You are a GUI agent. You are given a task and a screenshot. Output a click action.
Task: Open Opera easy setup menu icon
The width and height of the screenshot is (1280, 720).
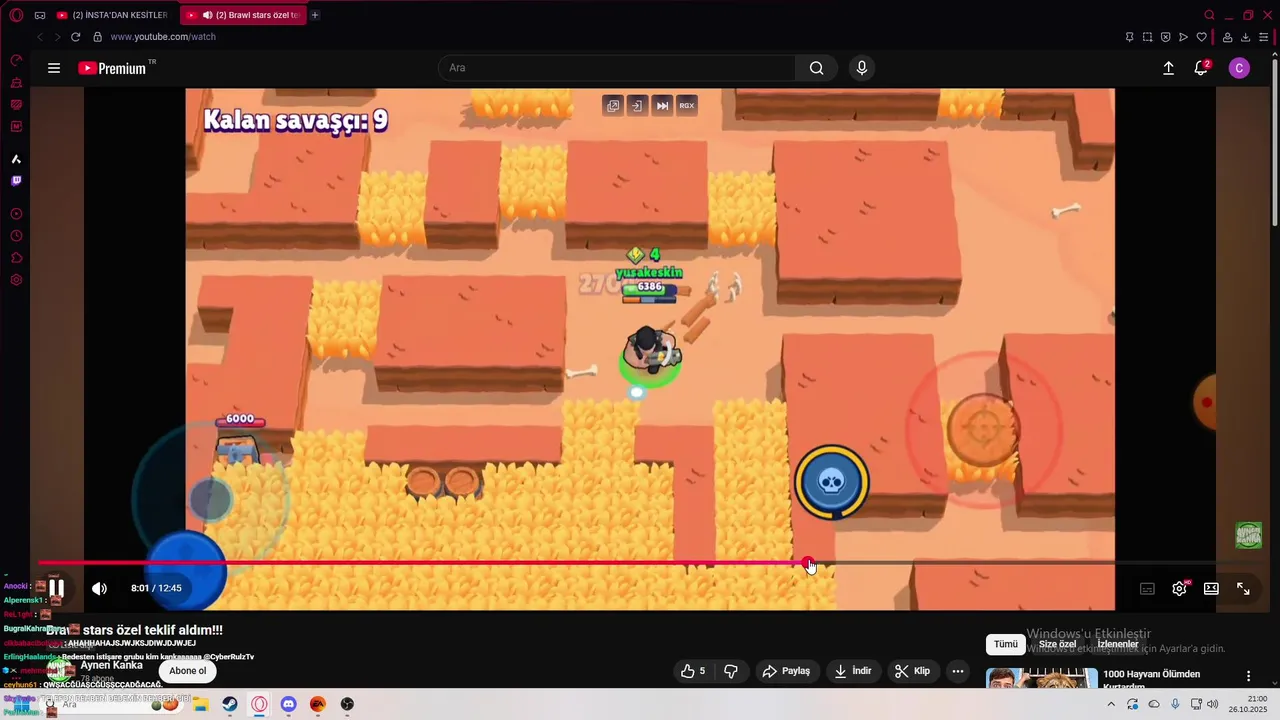[1263, 37]
